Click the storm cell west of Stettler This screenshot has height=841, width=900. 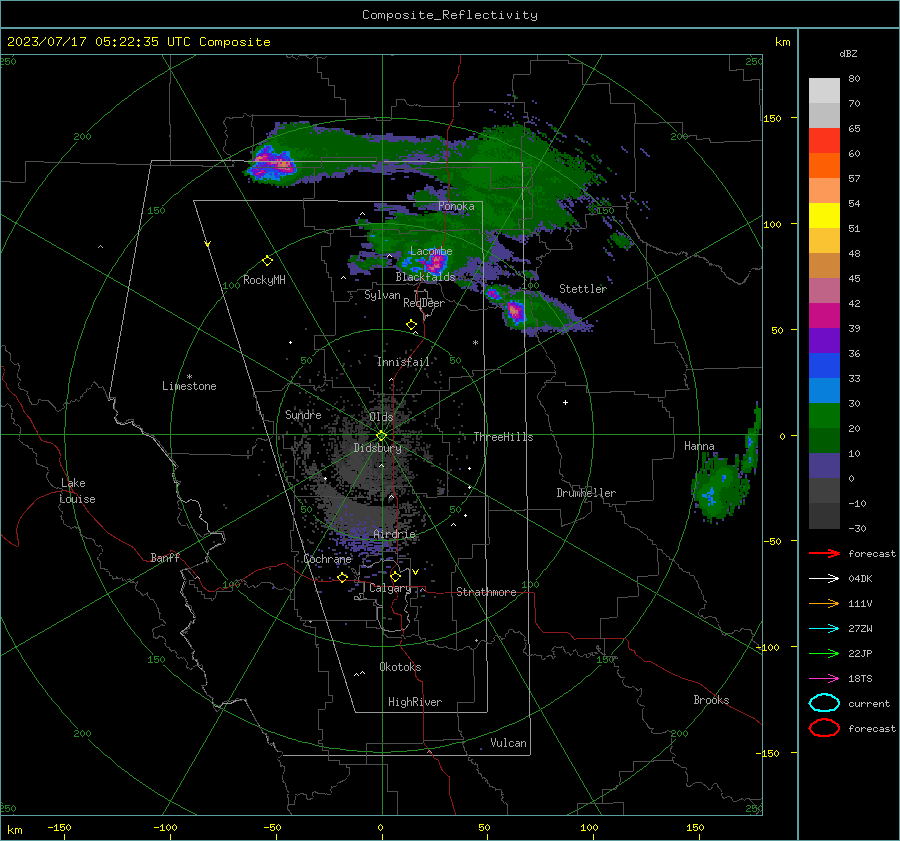click(x=514, y=312)
